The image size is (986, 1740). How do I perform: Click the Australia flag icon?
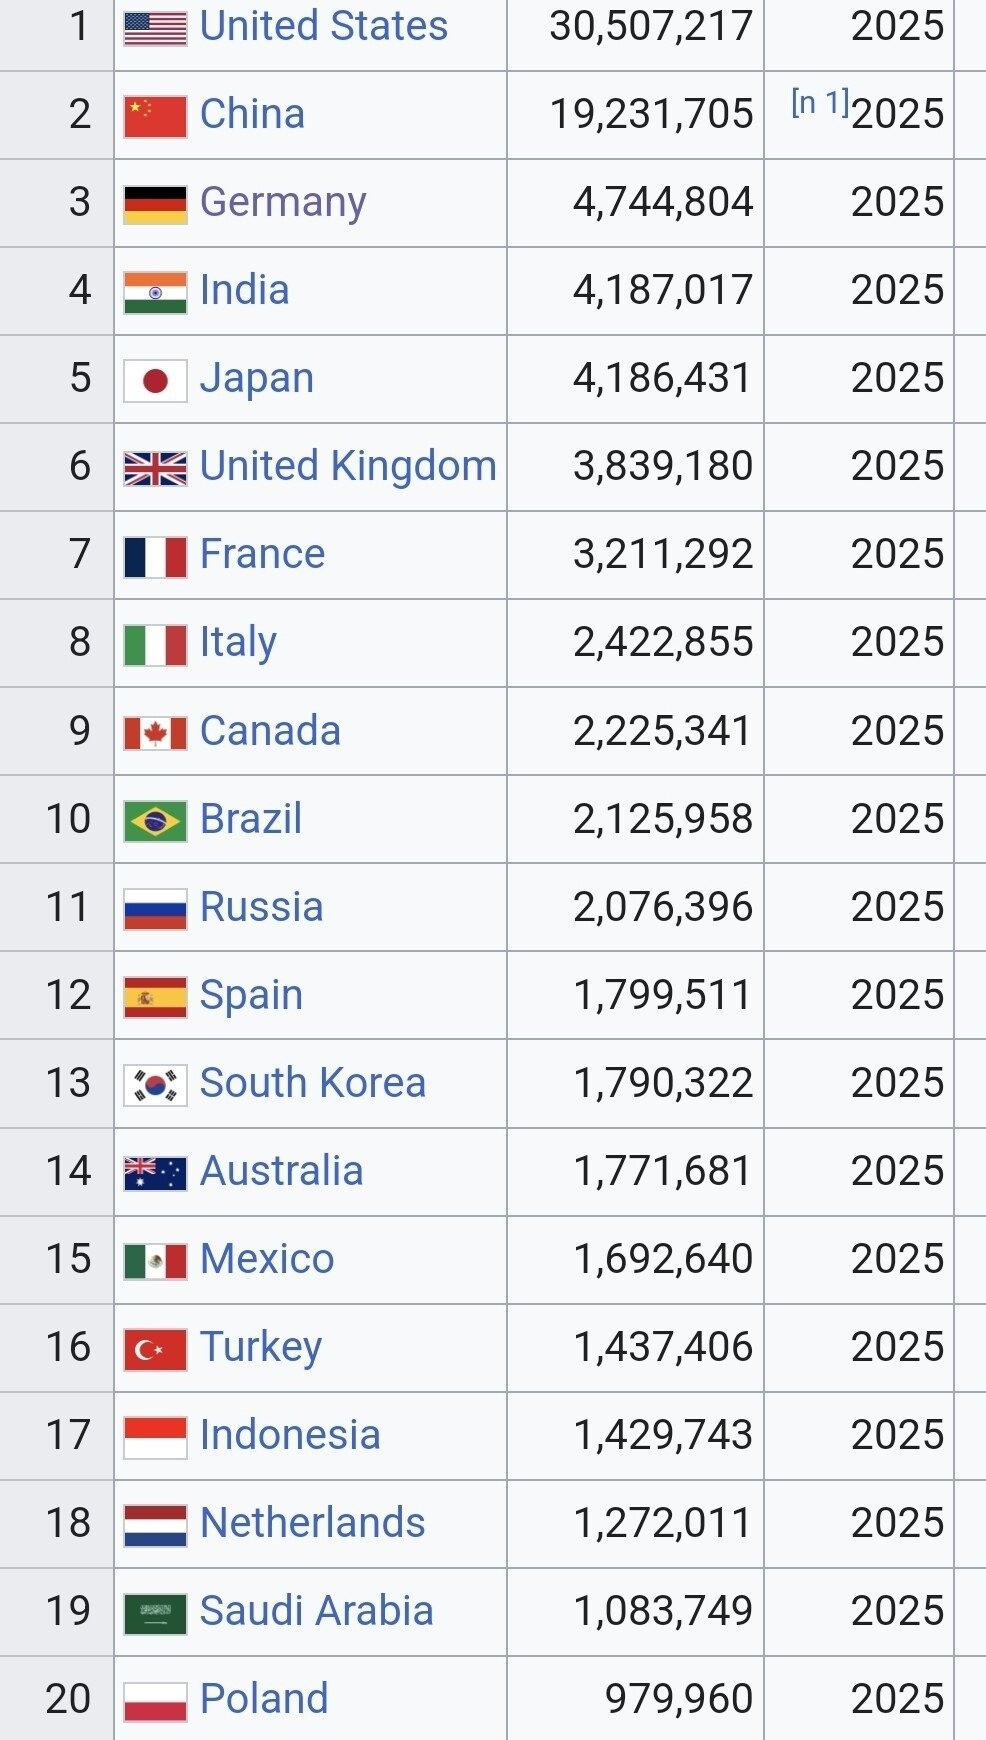[155, 1173]
